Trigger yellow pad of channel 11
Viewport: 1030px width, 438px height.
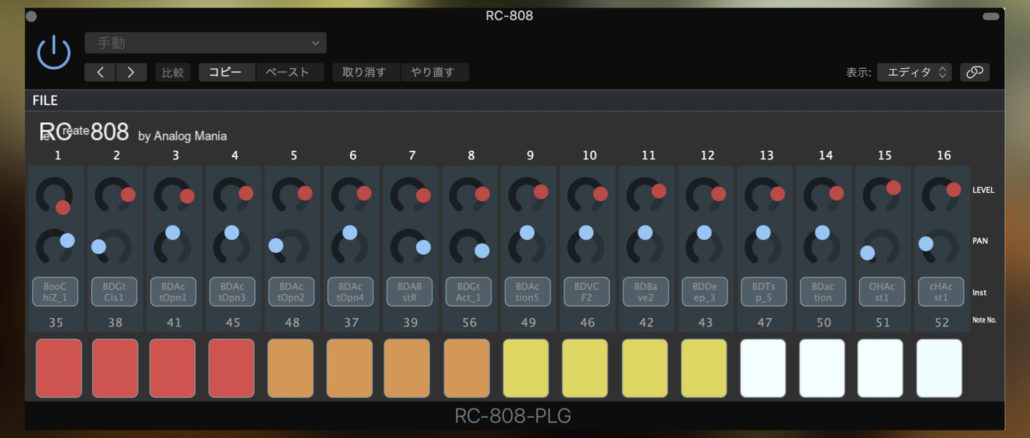click(645, 368)
